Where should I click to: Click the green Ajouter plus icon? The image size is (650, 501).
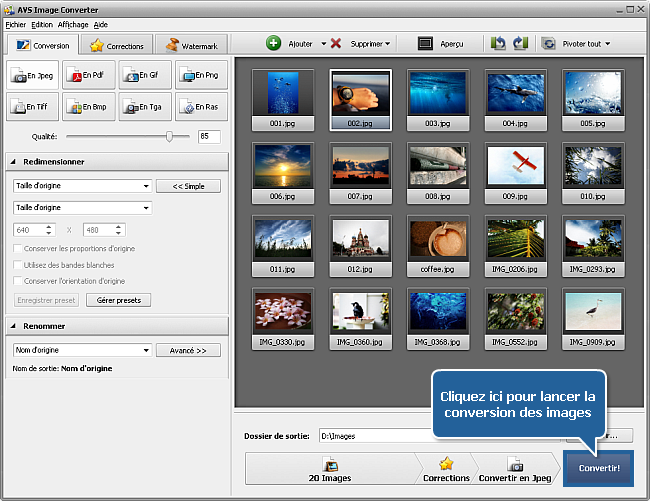(x=273, y=44)
